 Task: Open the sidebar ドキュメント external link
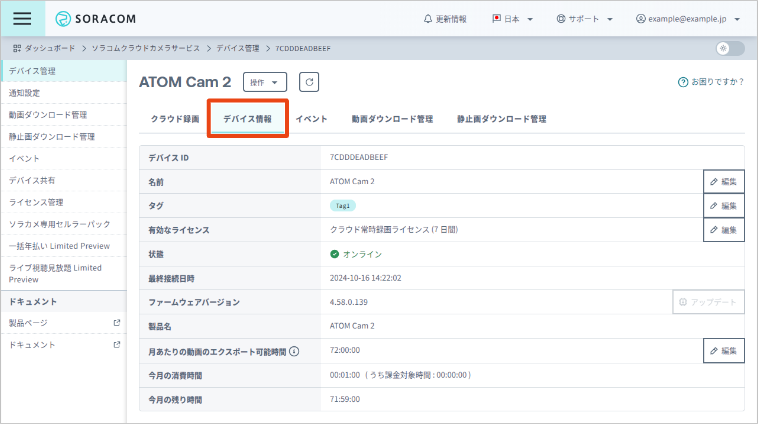point(63,345)
